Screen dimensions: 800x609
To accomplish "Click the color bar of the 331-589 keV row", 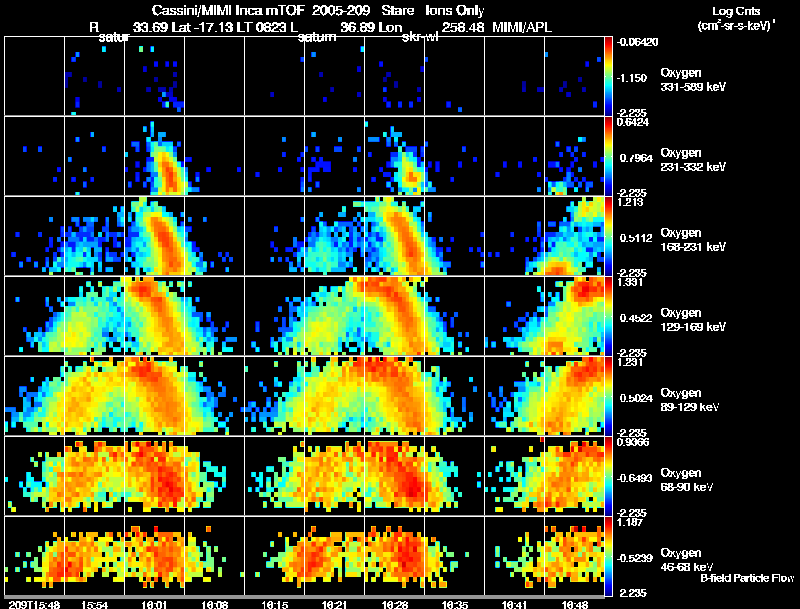I will pos(608,76).
